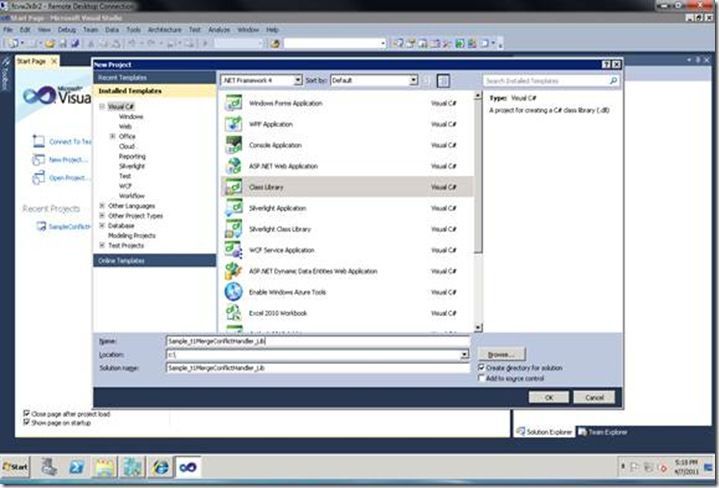
Task: Open the PowerShell taskbar icon
Action: [x=77, y=467]
